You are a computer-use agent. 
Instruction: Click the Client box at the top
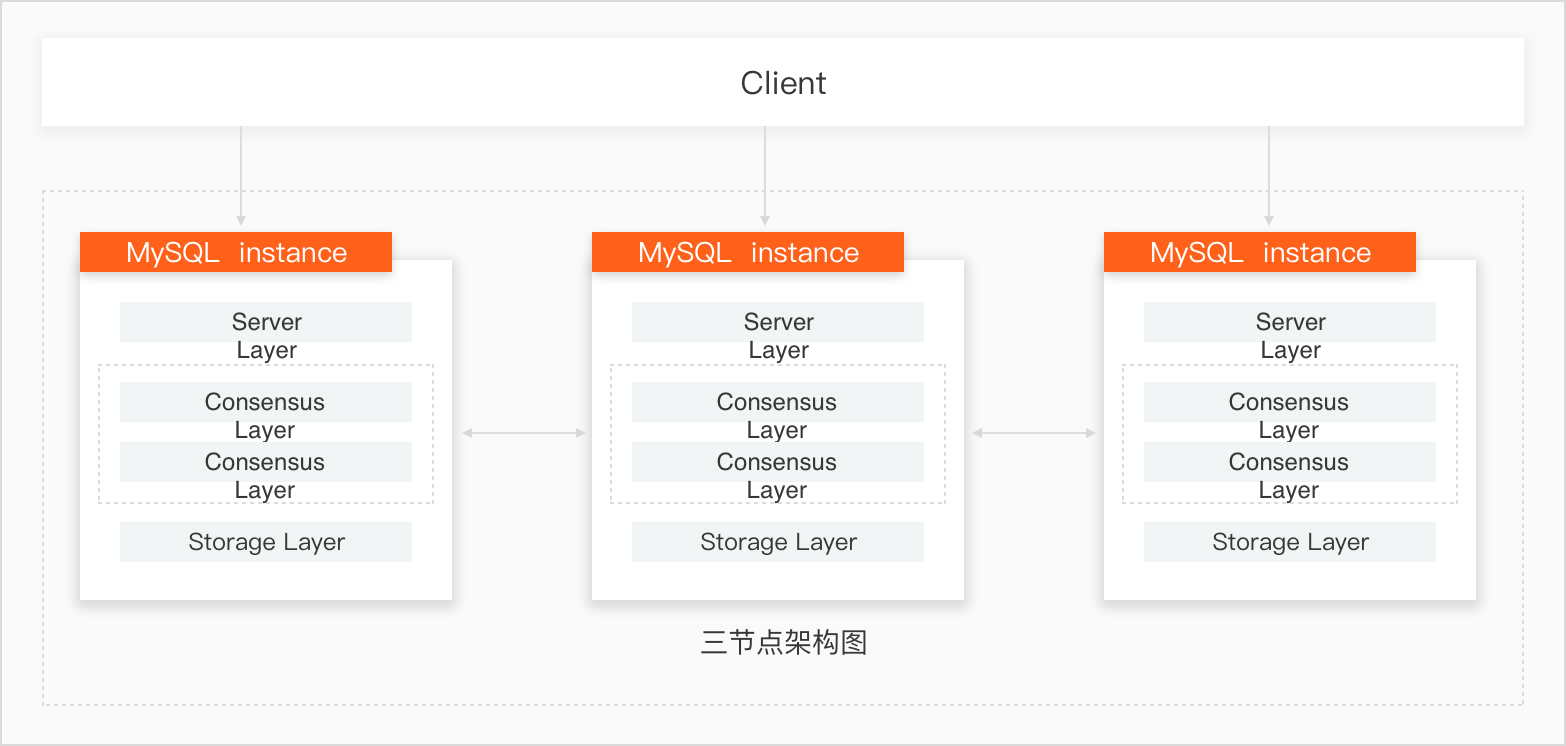coord(783,82)
